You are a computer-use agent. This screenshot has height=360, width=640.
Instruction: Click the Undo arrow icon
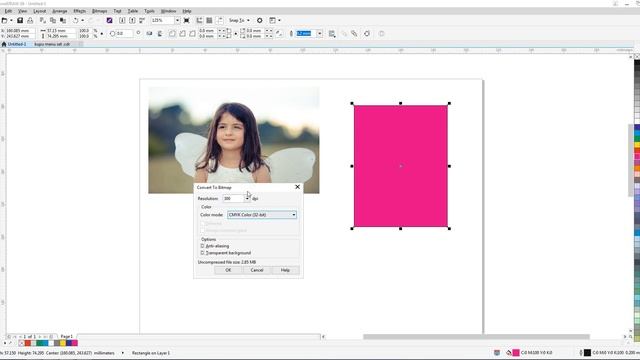coord(76,20)
